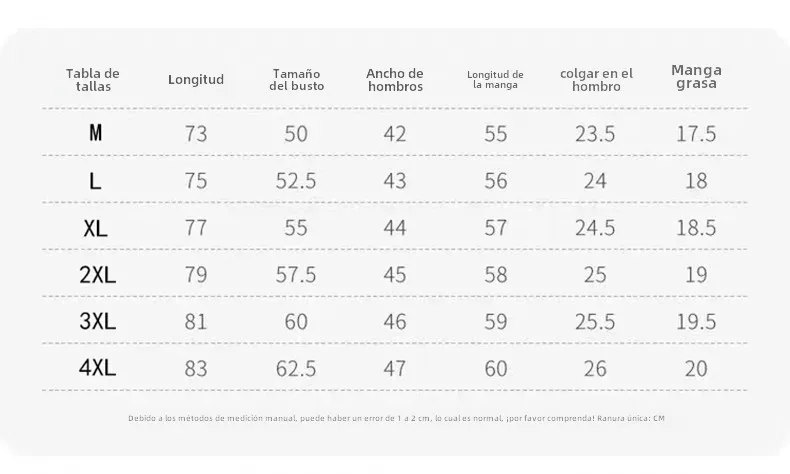This screenshot has width=790, height=474.
Task: Select the M size row label
Action: tap(96, 133)
